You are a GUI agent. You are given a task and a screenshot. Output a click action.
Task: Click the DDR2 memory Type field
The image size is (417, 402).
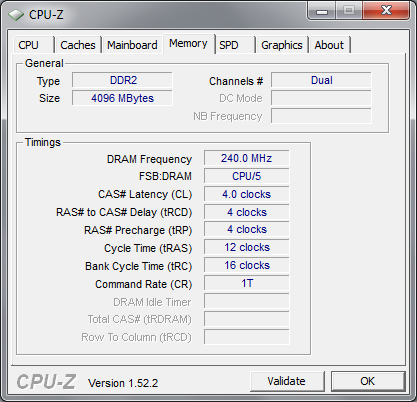[122, 80]
